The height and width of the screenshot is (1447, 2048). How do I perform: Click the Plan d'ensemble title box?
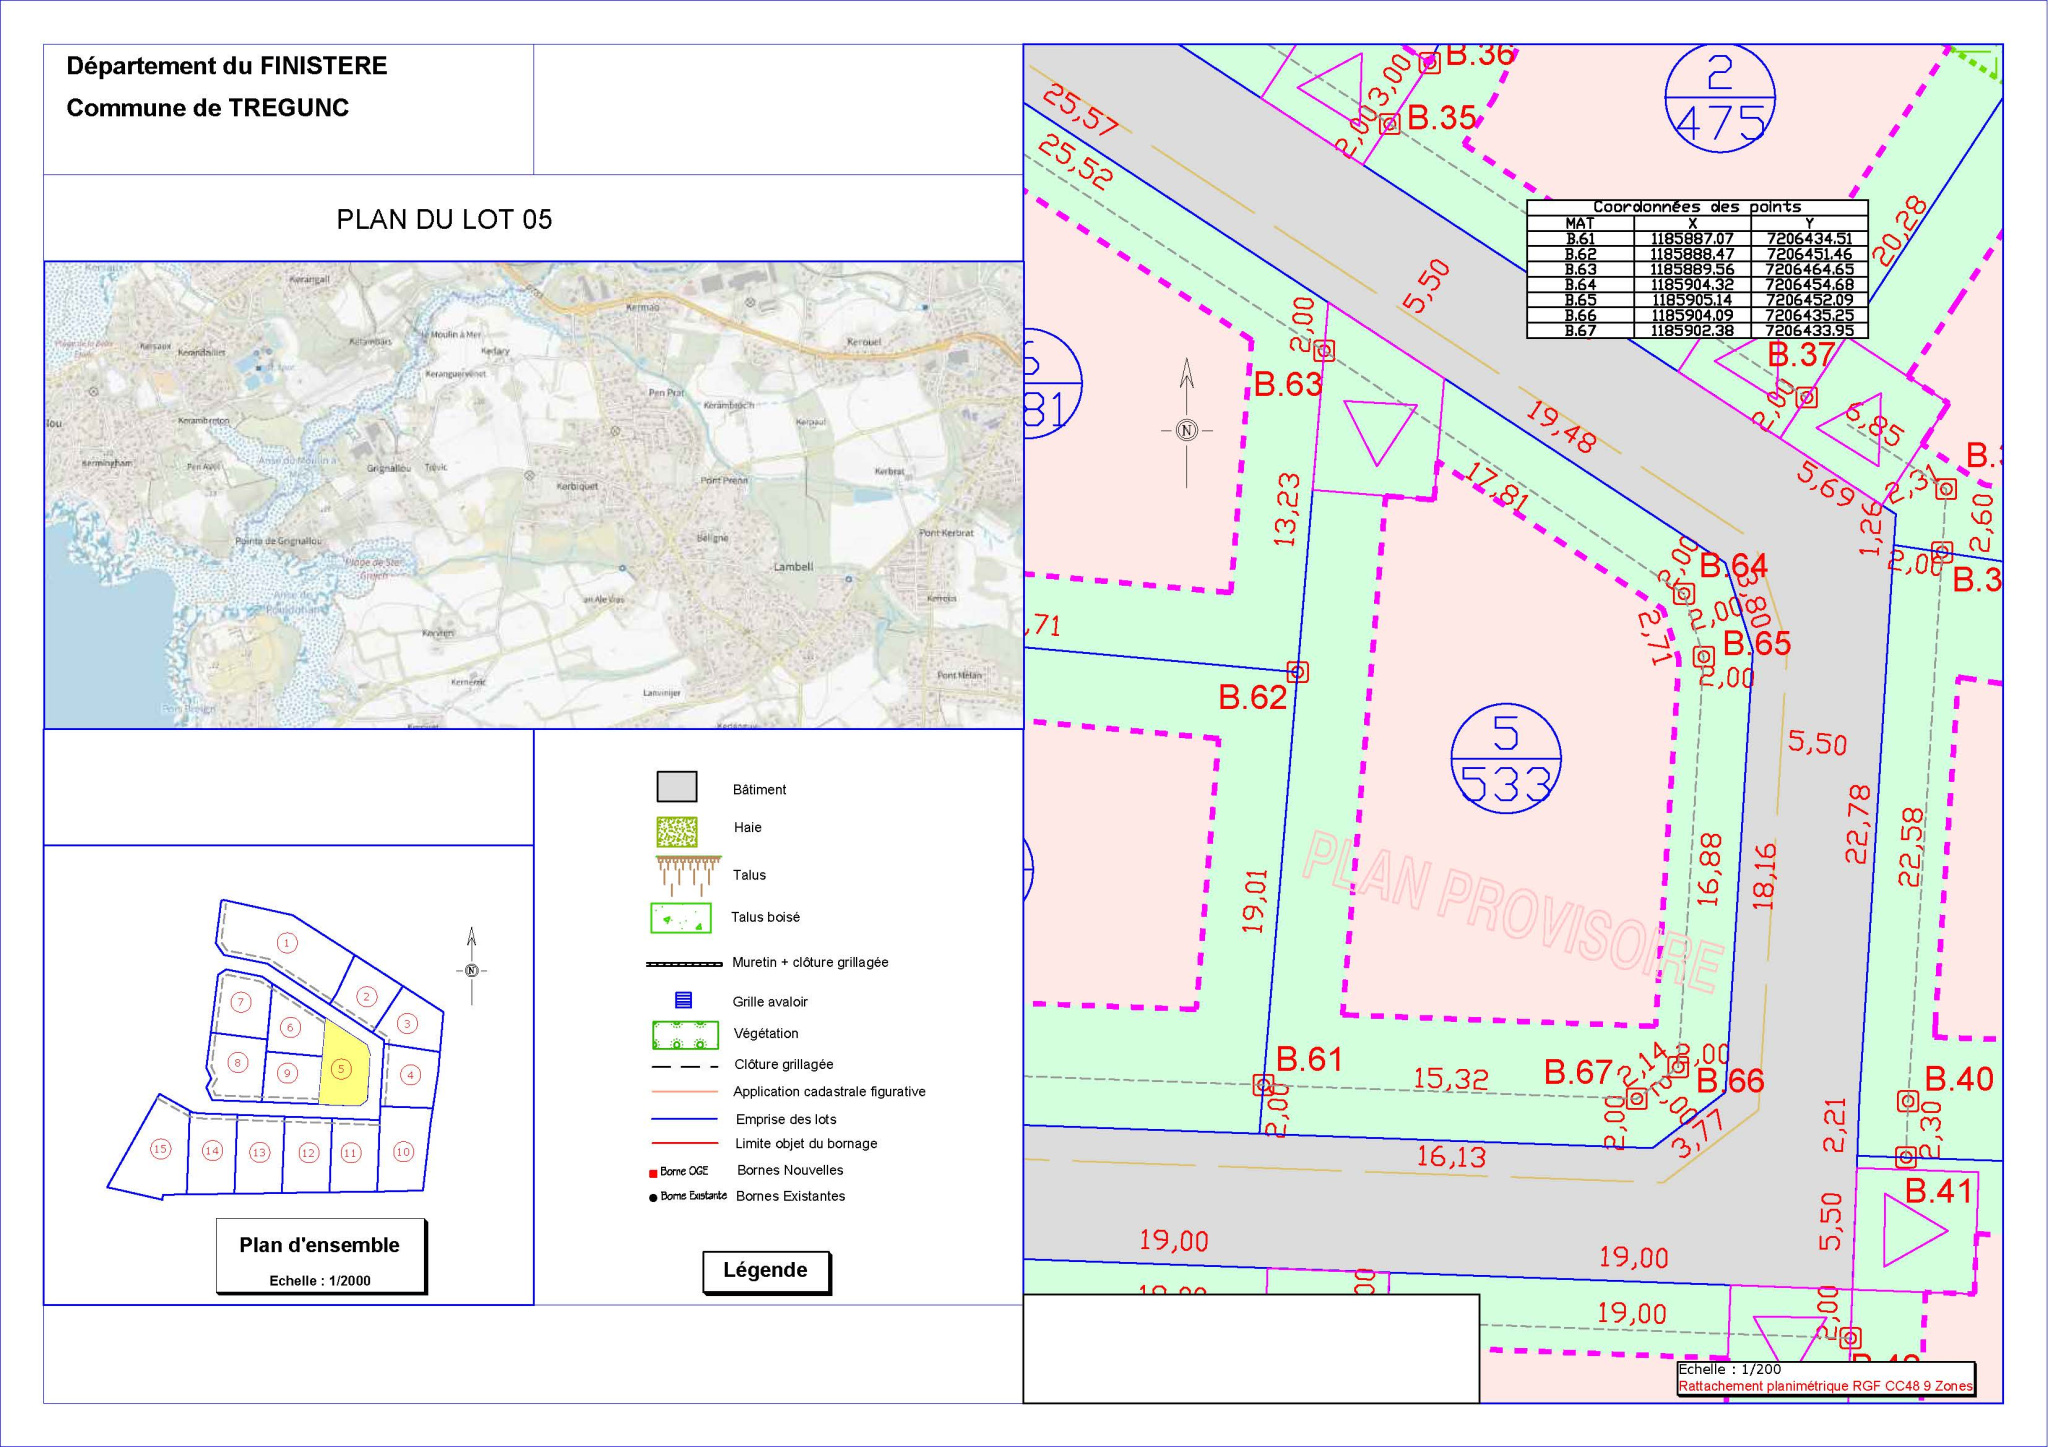point(320,1255)
